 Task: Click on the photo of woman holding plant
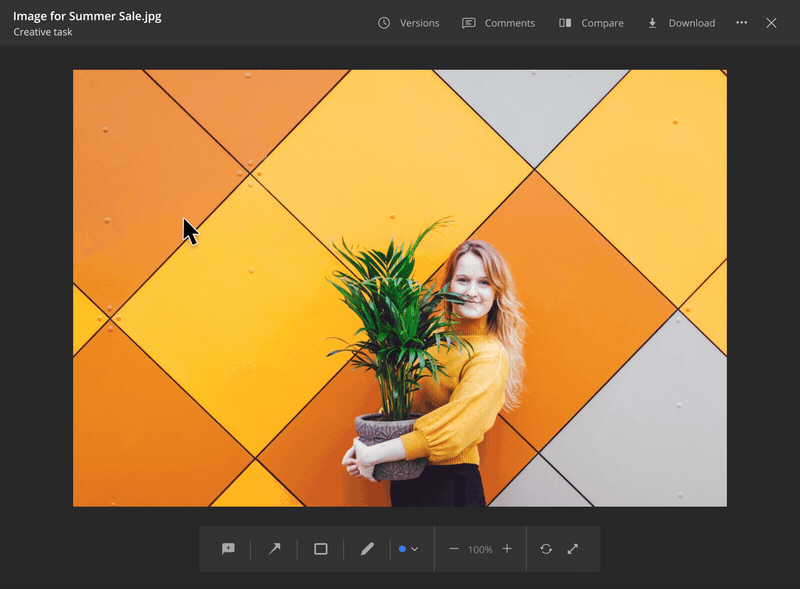pyautogui.click(x=400, y=288)
